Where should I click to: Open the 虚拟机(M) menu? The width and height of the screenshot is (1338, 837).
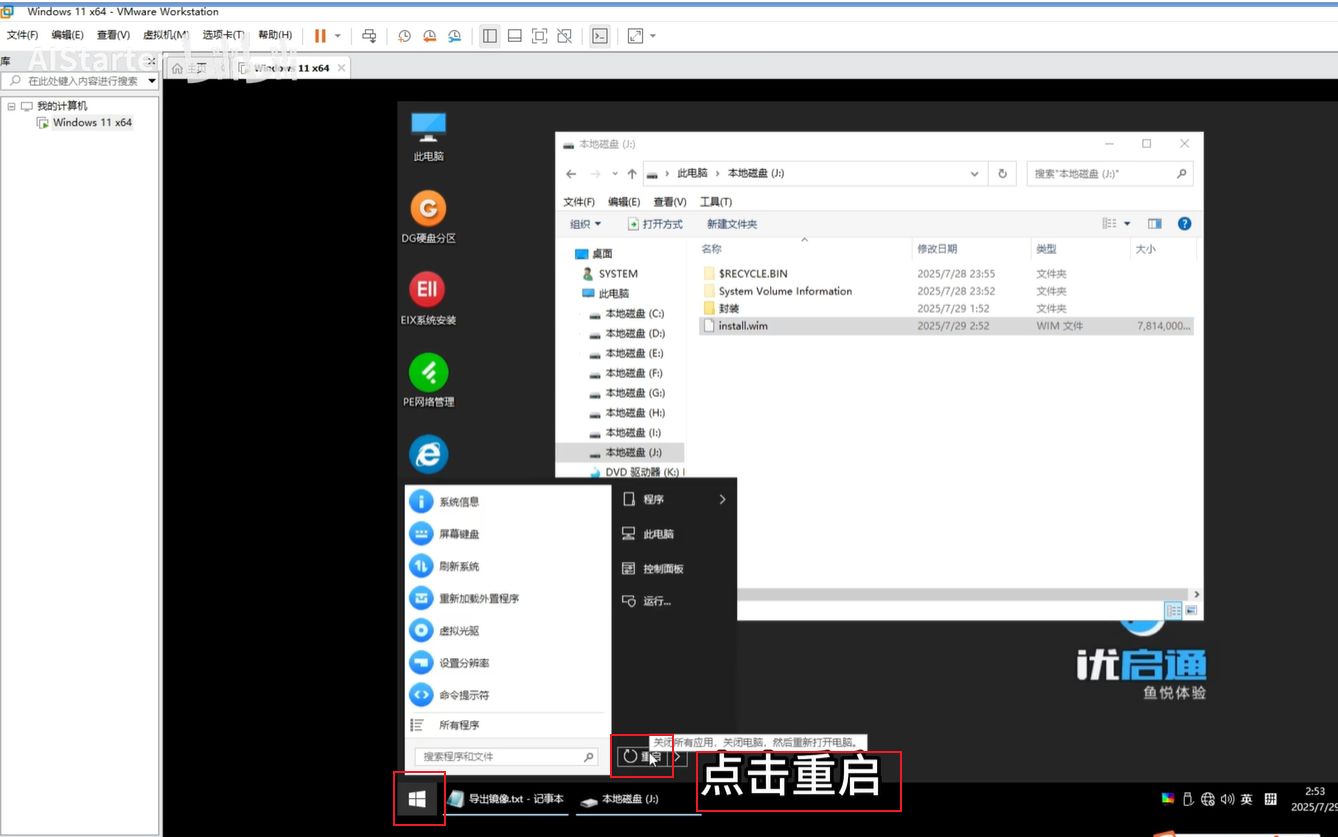click(166, 35)
